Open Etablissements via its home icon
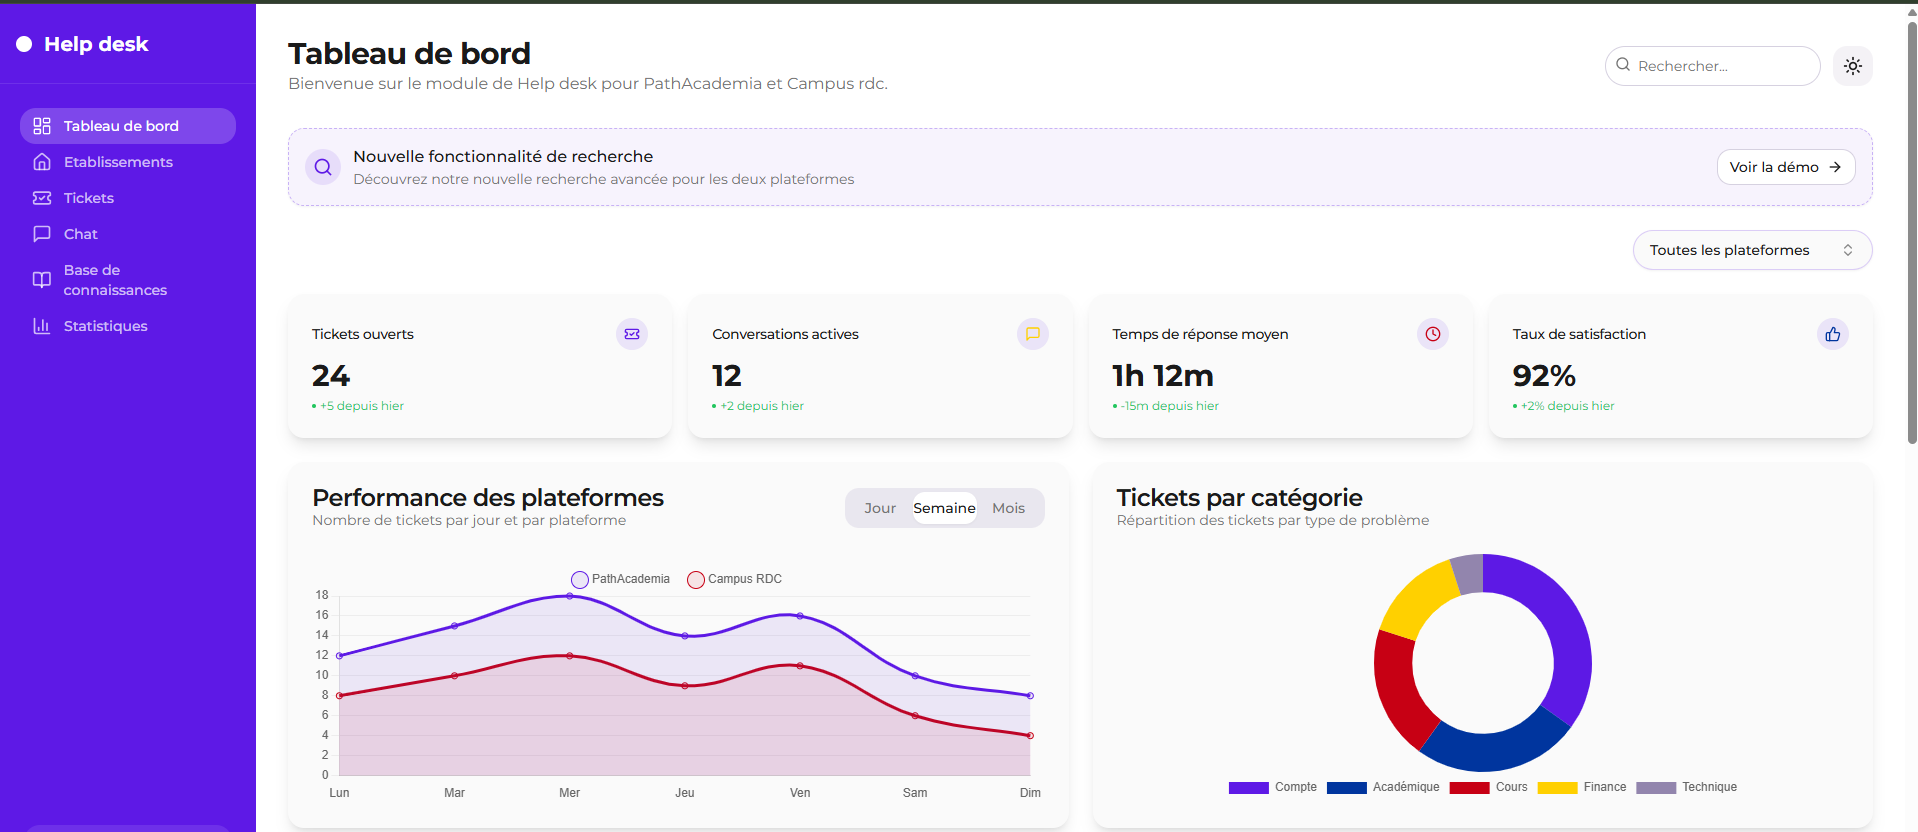 click(42, 162)
